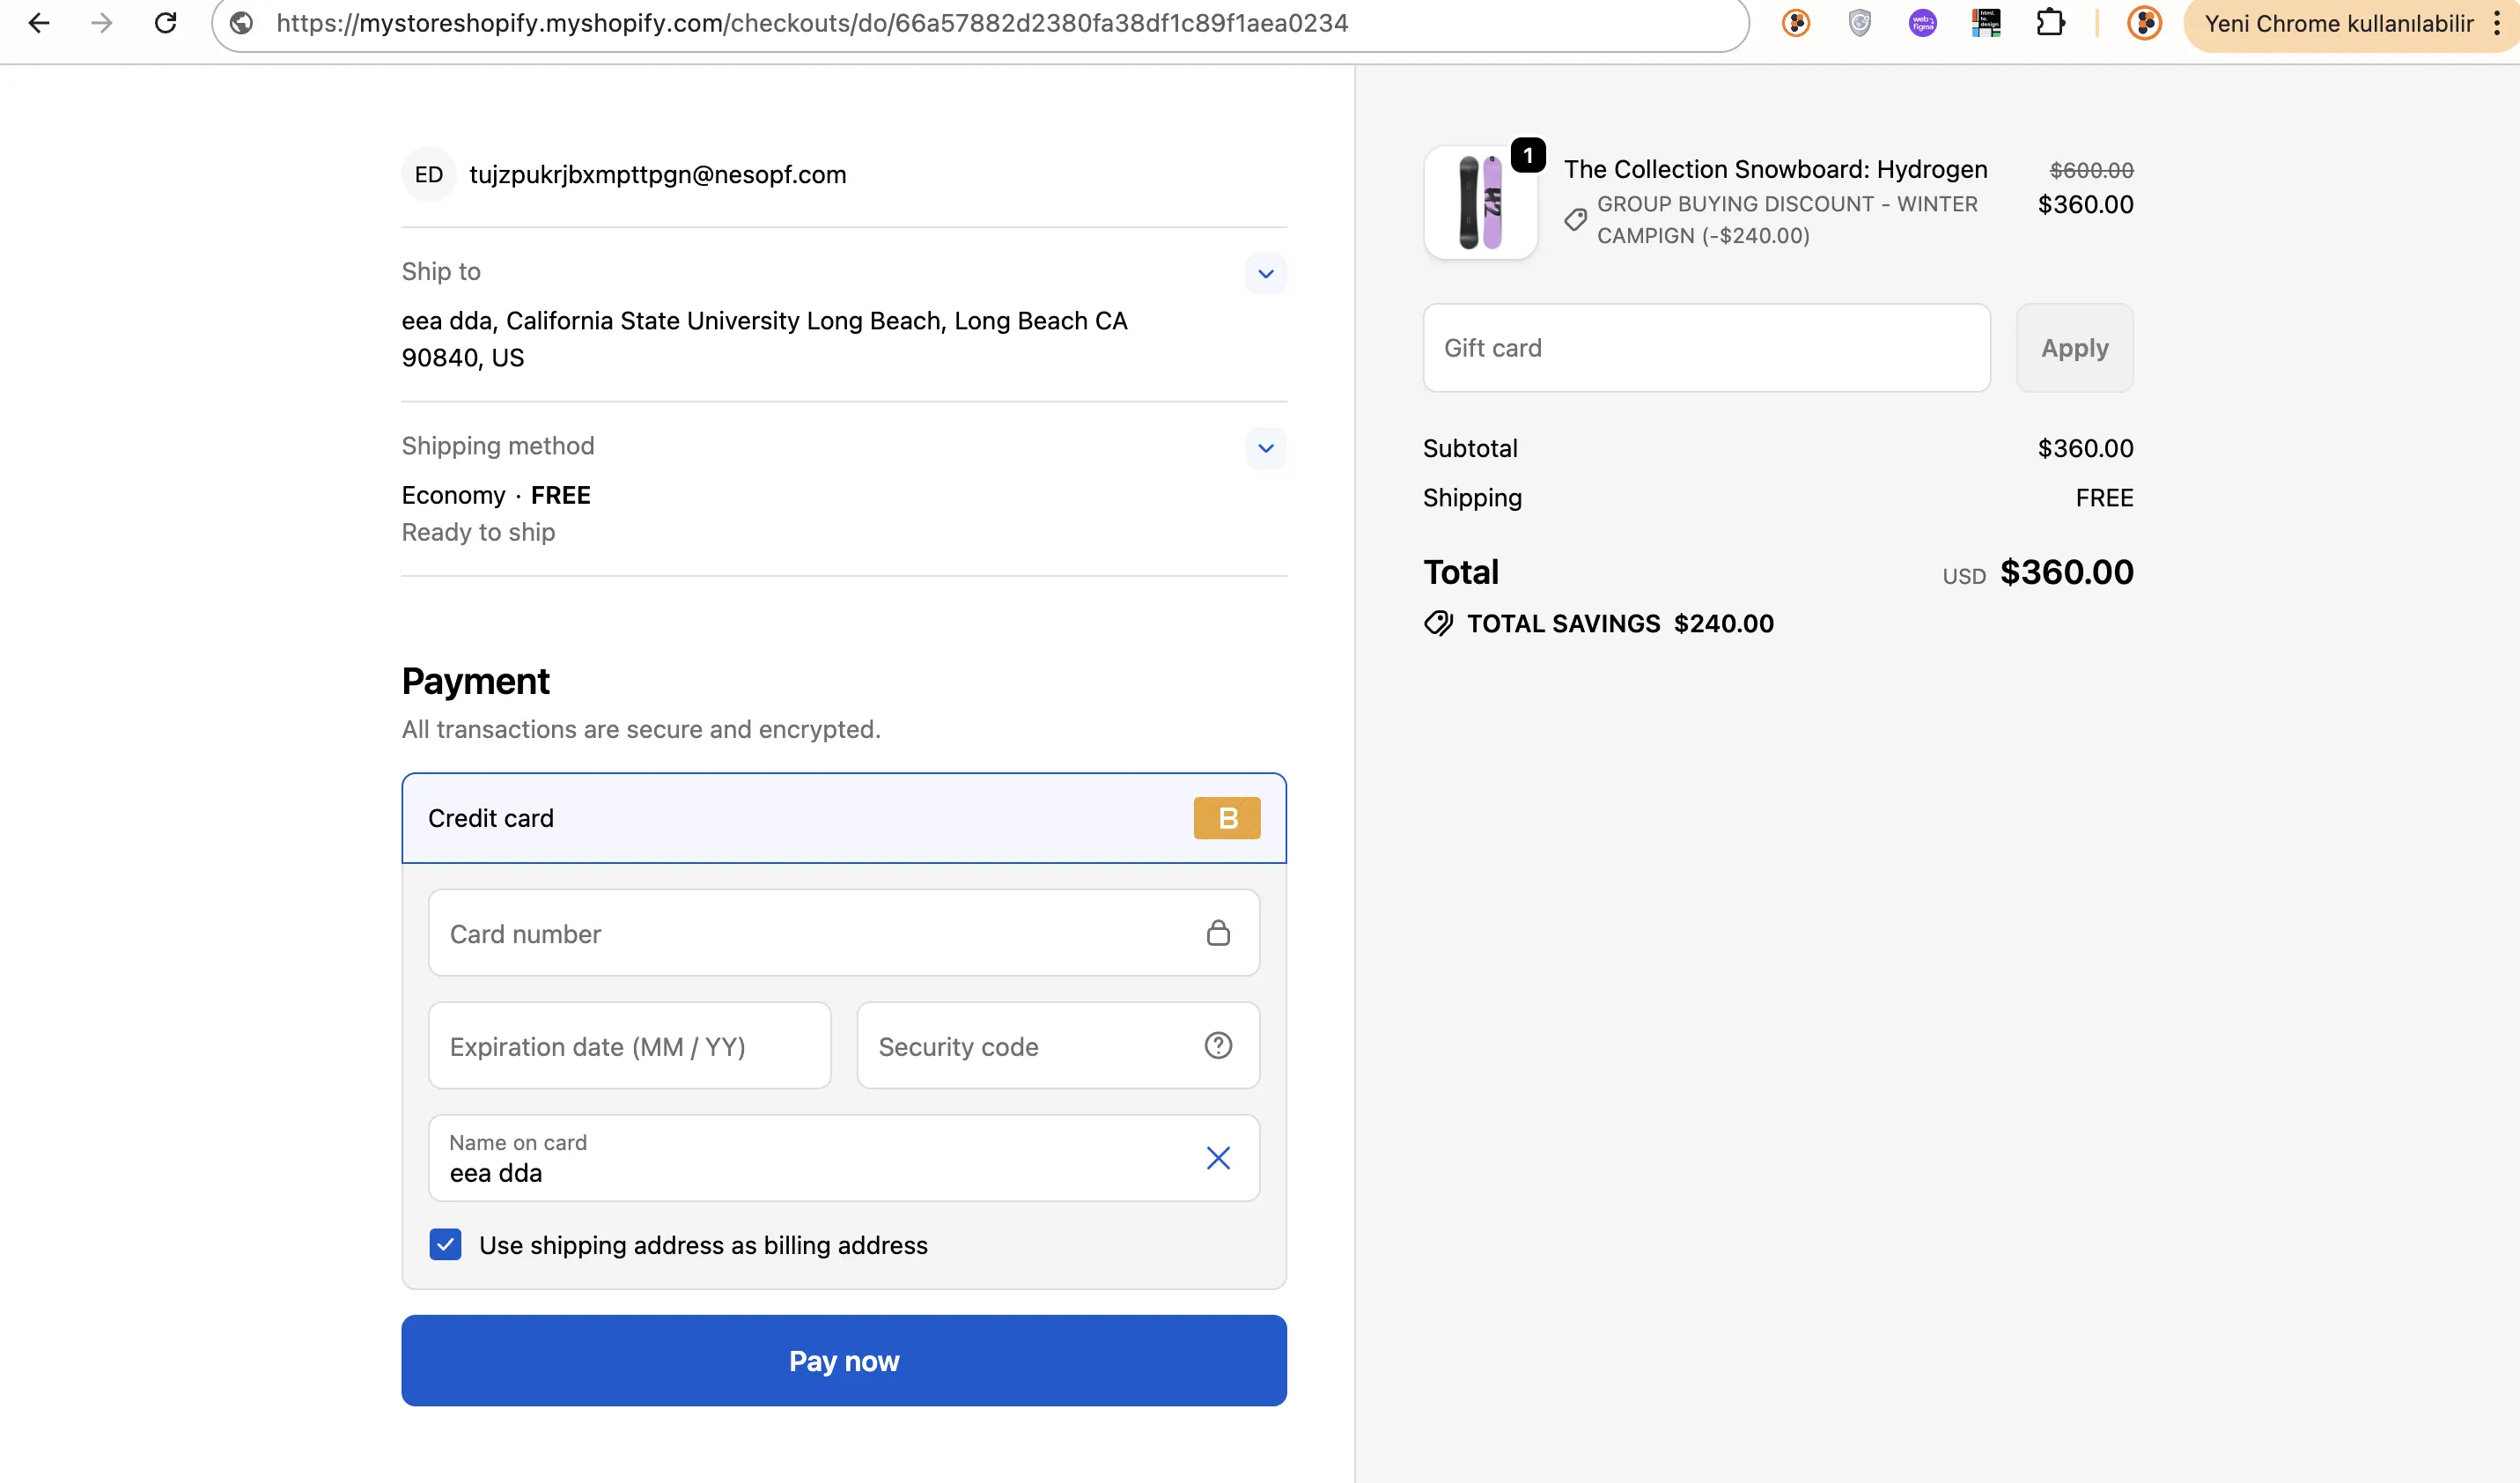Open the shield privacy extension
Screen dimensions: 2520x1483
click(1860, 23)
